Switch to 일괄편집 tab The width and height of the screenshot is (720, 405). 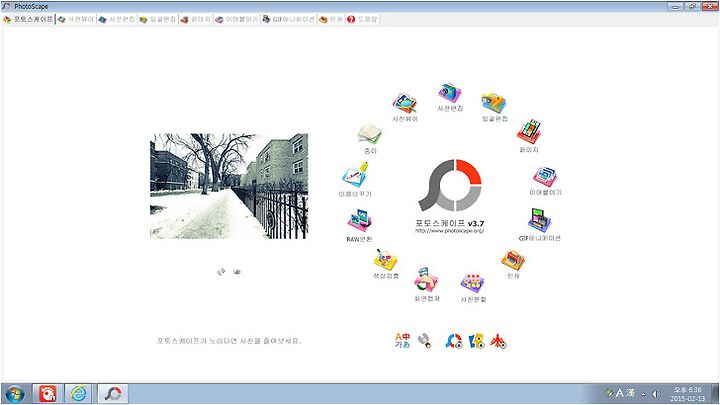coord(158,19)
